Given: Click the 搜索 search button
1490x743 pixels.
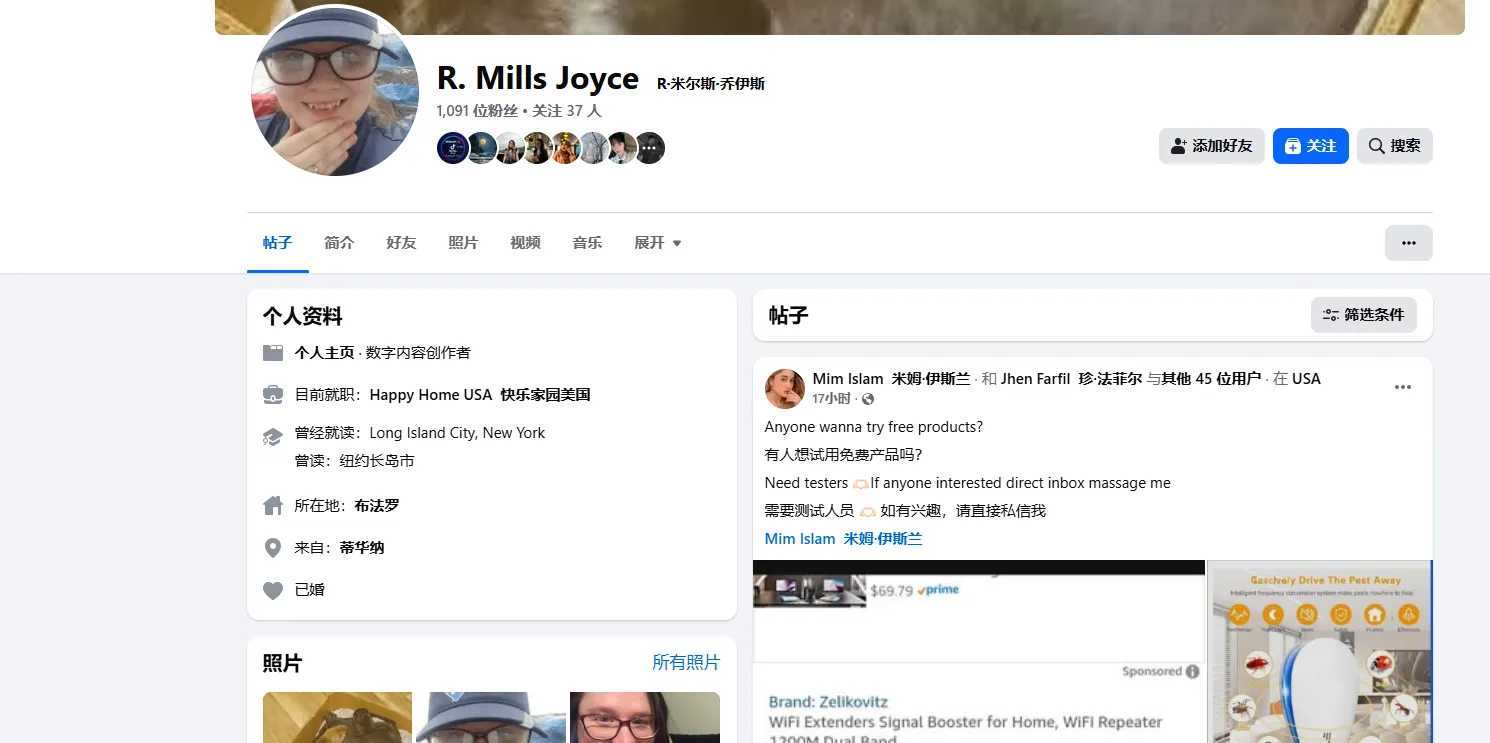Looking at the screenshot, I should tap(1394, 146).
